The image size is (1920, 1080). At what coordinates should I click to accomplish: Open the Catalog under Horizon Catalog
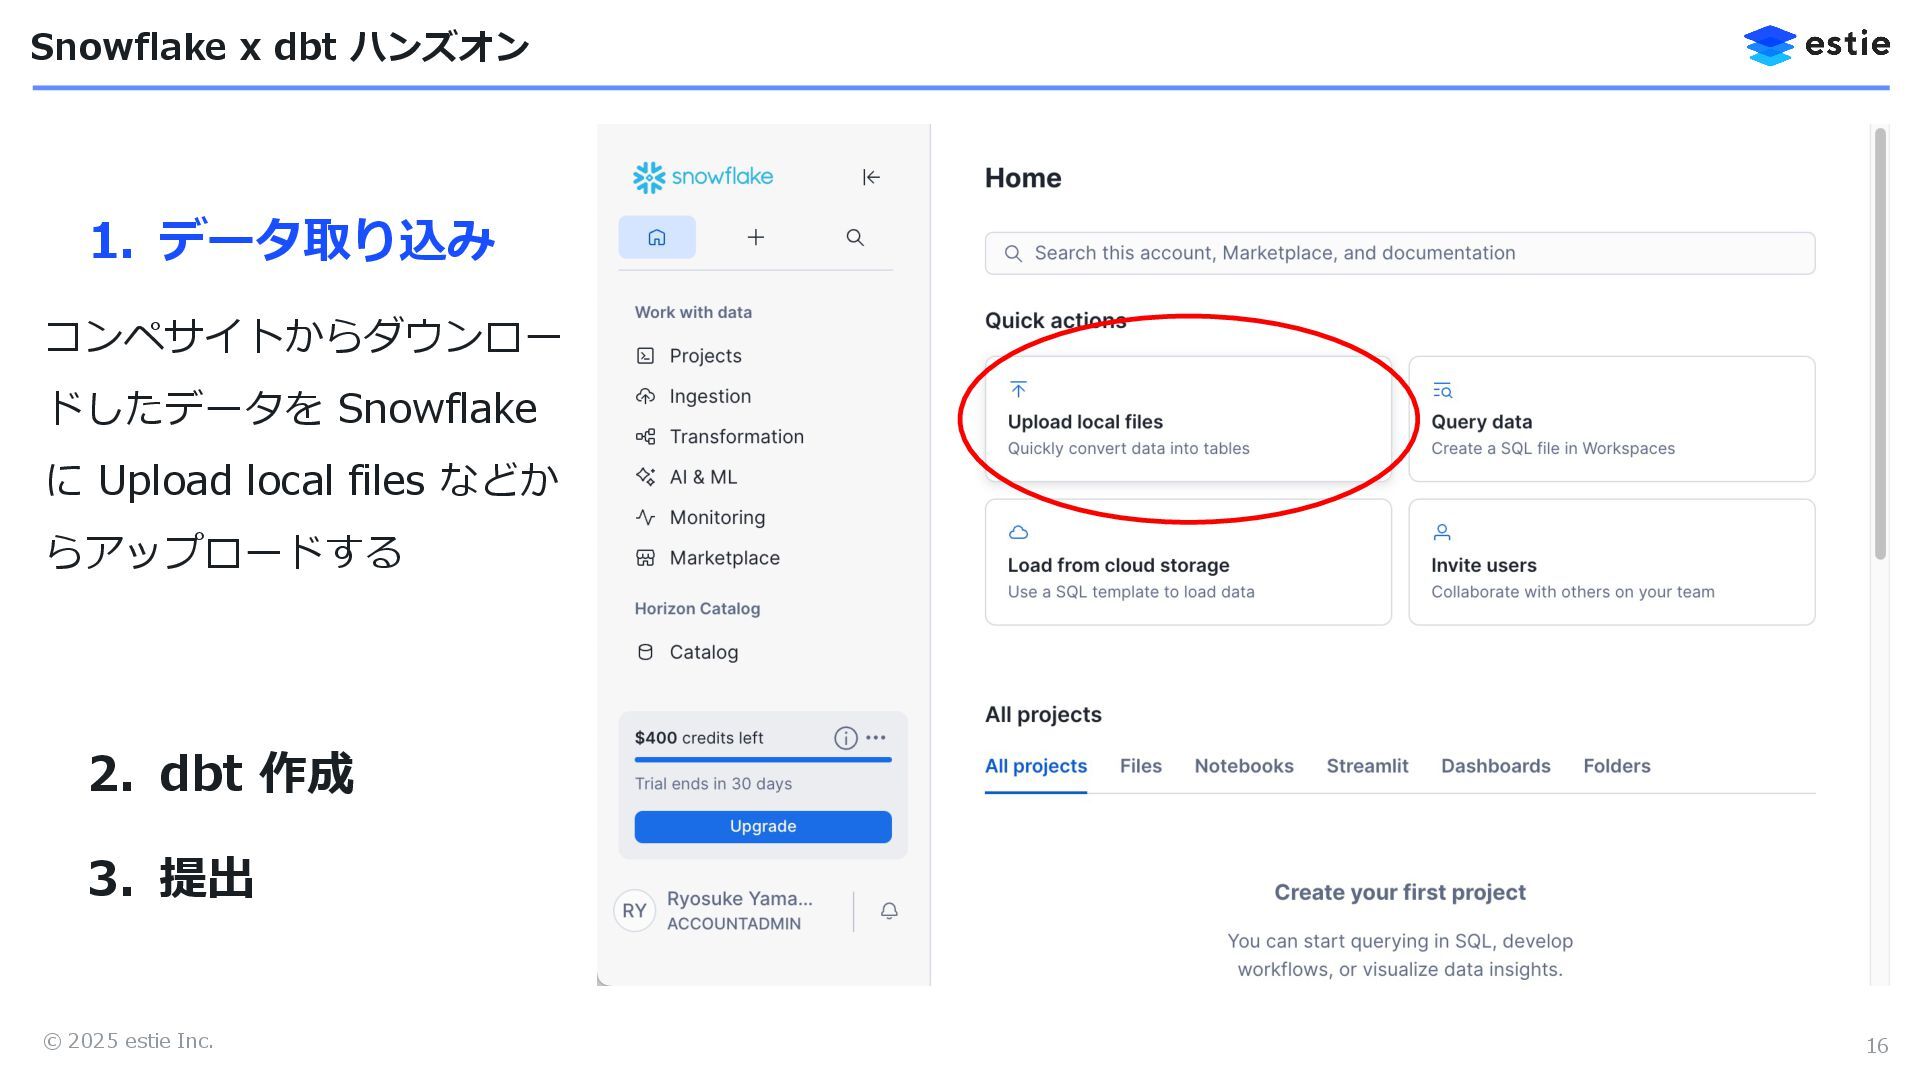click(703, 652)
